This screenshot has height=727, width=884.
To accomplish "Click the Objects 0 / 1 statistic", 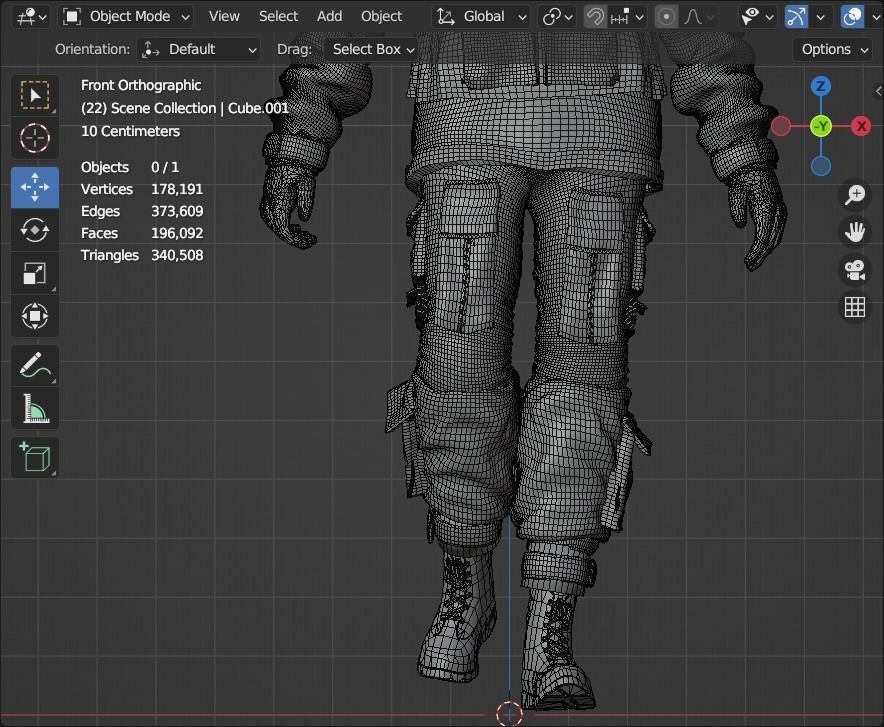I will click(130, 167).
